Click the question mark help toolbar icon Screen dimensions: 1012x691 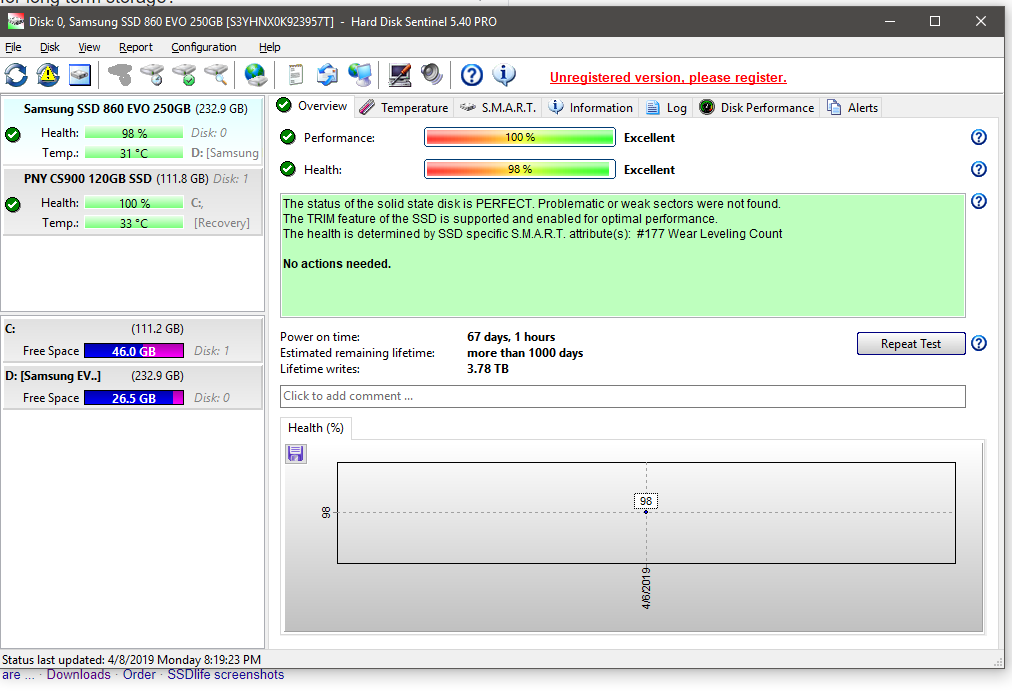click(472, 75)
